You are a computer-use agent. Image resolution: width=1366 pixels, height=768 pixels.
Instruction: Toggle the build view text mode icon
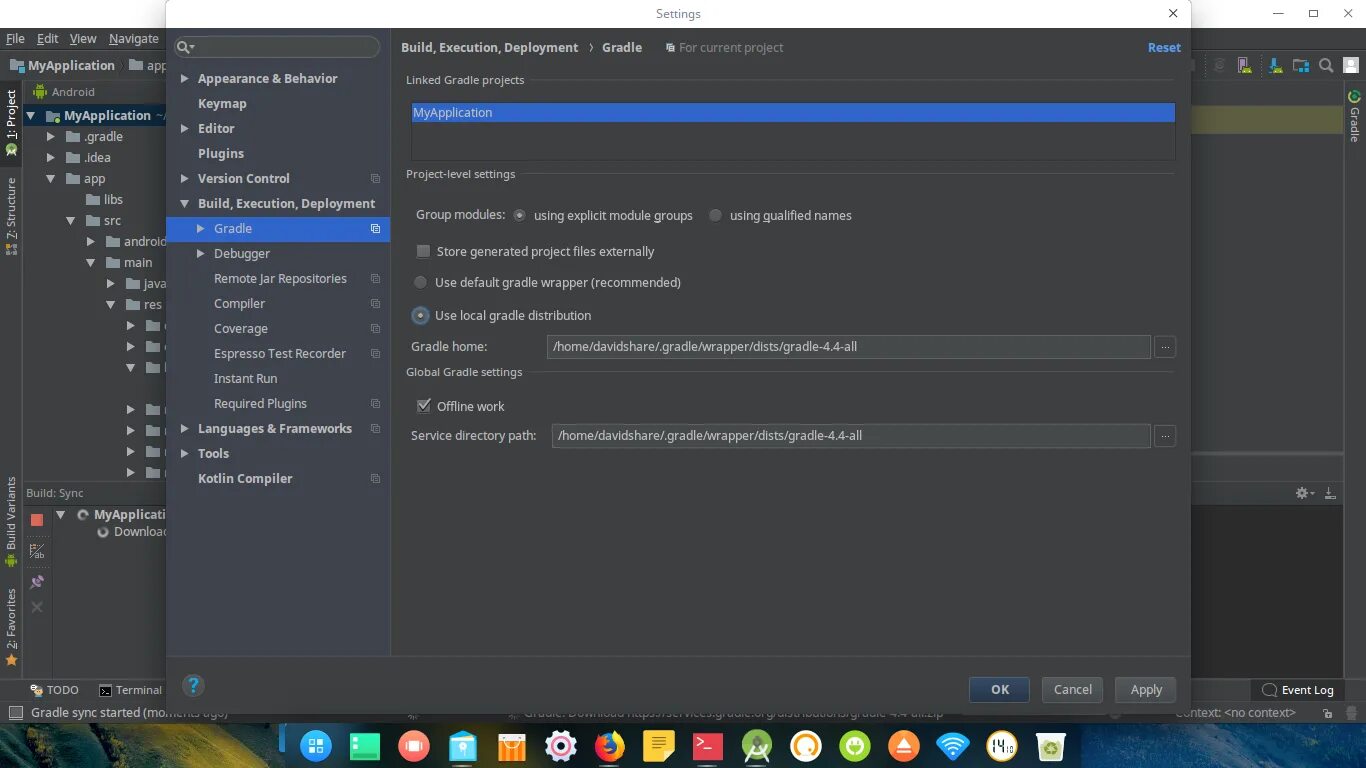point(37,551)
